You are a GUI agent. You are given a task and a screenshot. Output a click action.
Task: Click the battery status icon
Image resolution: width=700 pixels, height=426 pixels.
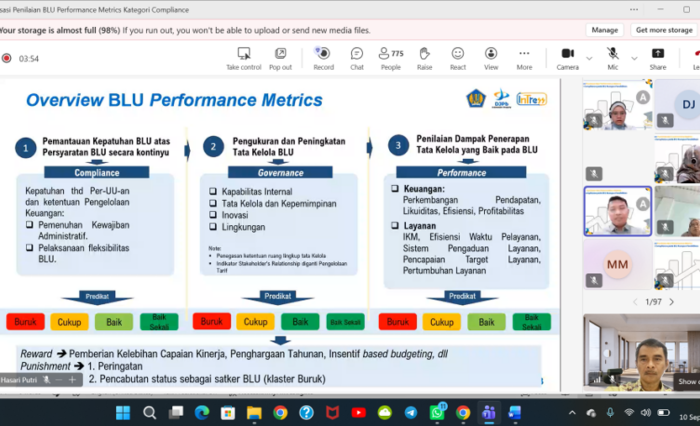tap(663, 413)
